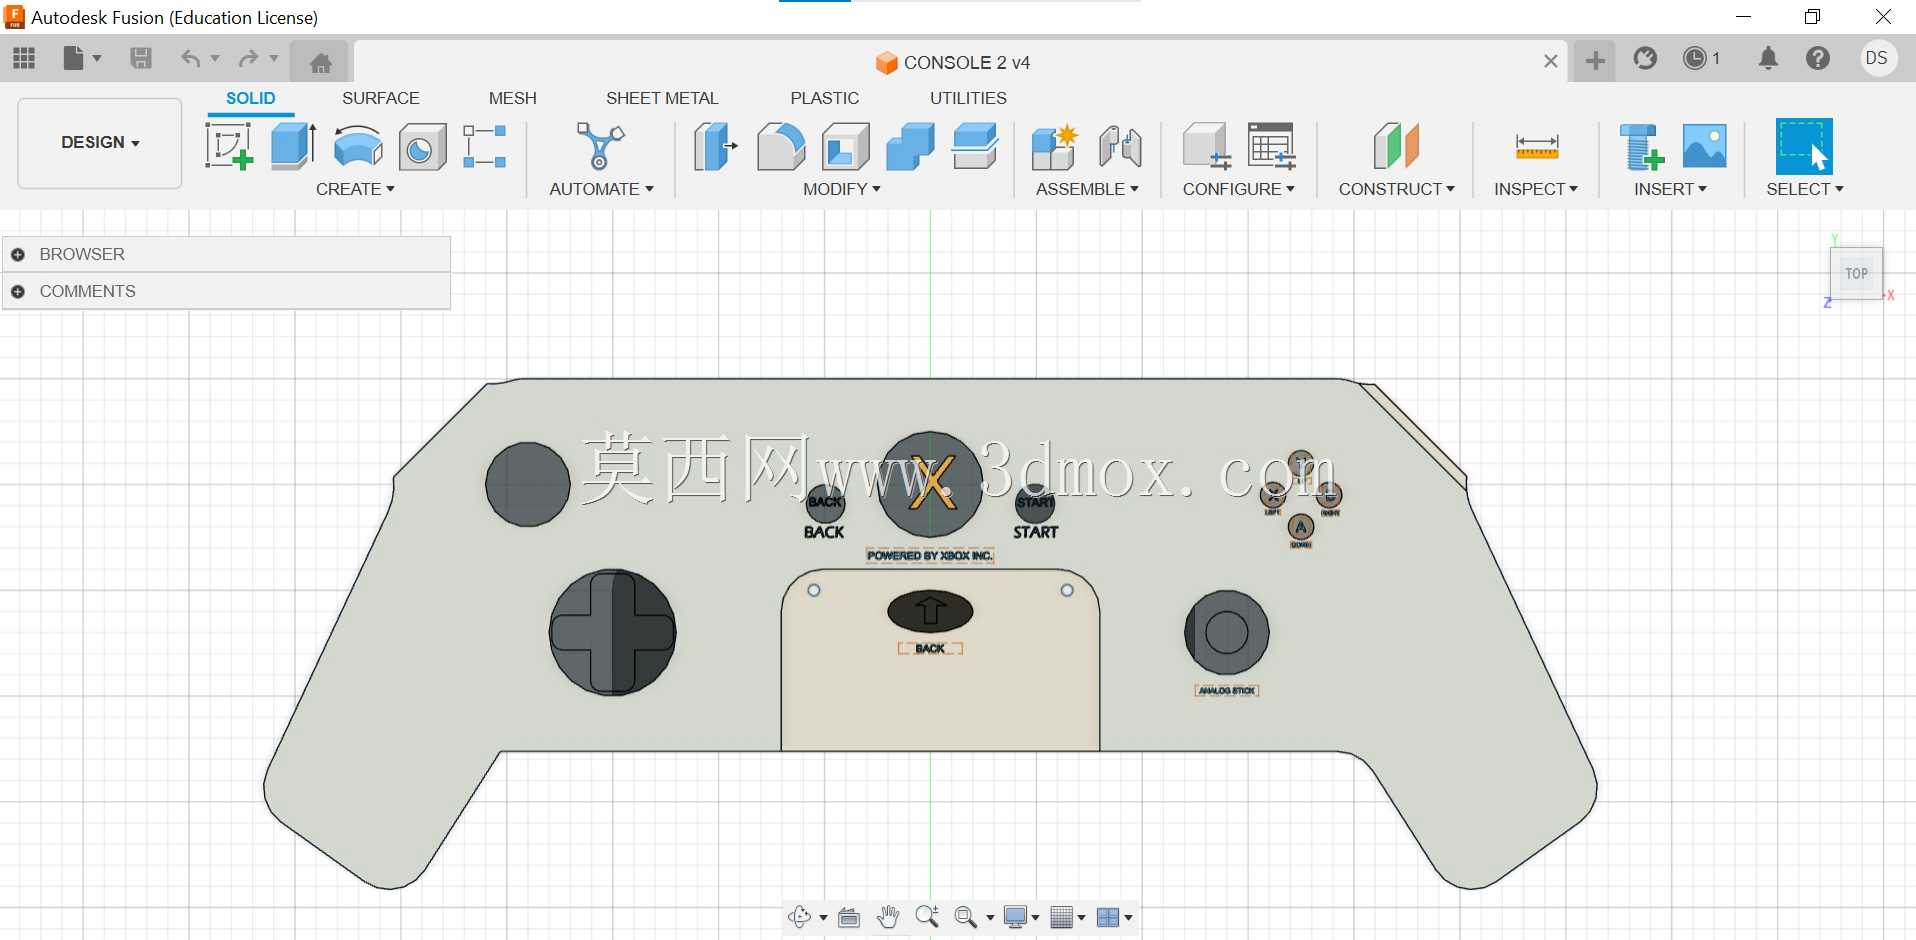Open the INSERT dropdown menu

pos(1671,189)
